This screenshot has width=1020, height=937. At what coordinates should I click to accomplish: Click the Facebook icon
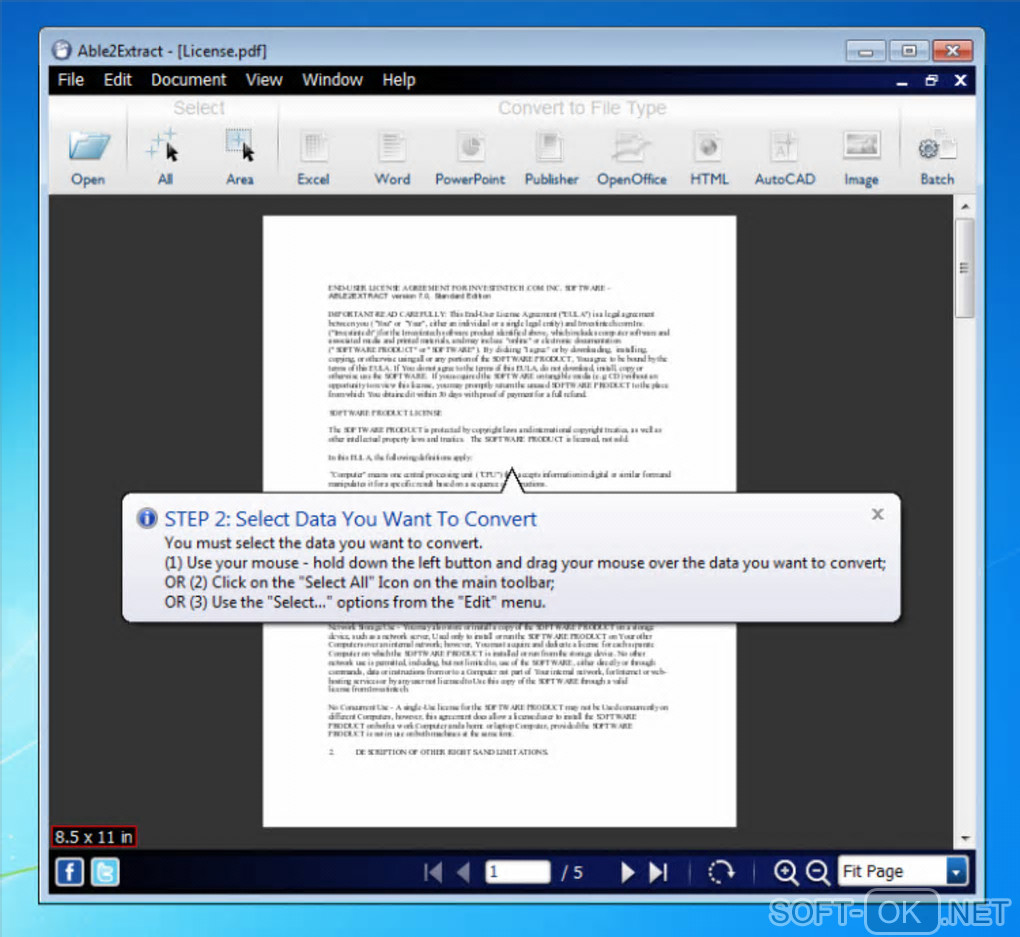pyautogui.click(x=70, y=872)
